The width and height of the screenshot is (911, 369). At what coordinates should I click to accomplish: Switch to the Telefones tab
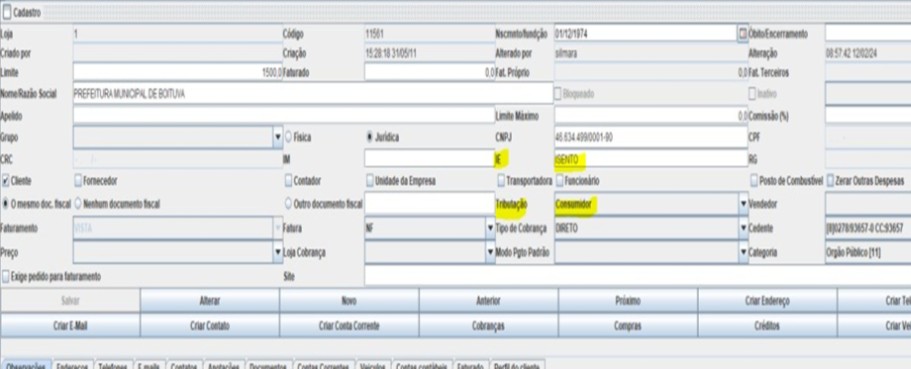(x=112, y=366)
